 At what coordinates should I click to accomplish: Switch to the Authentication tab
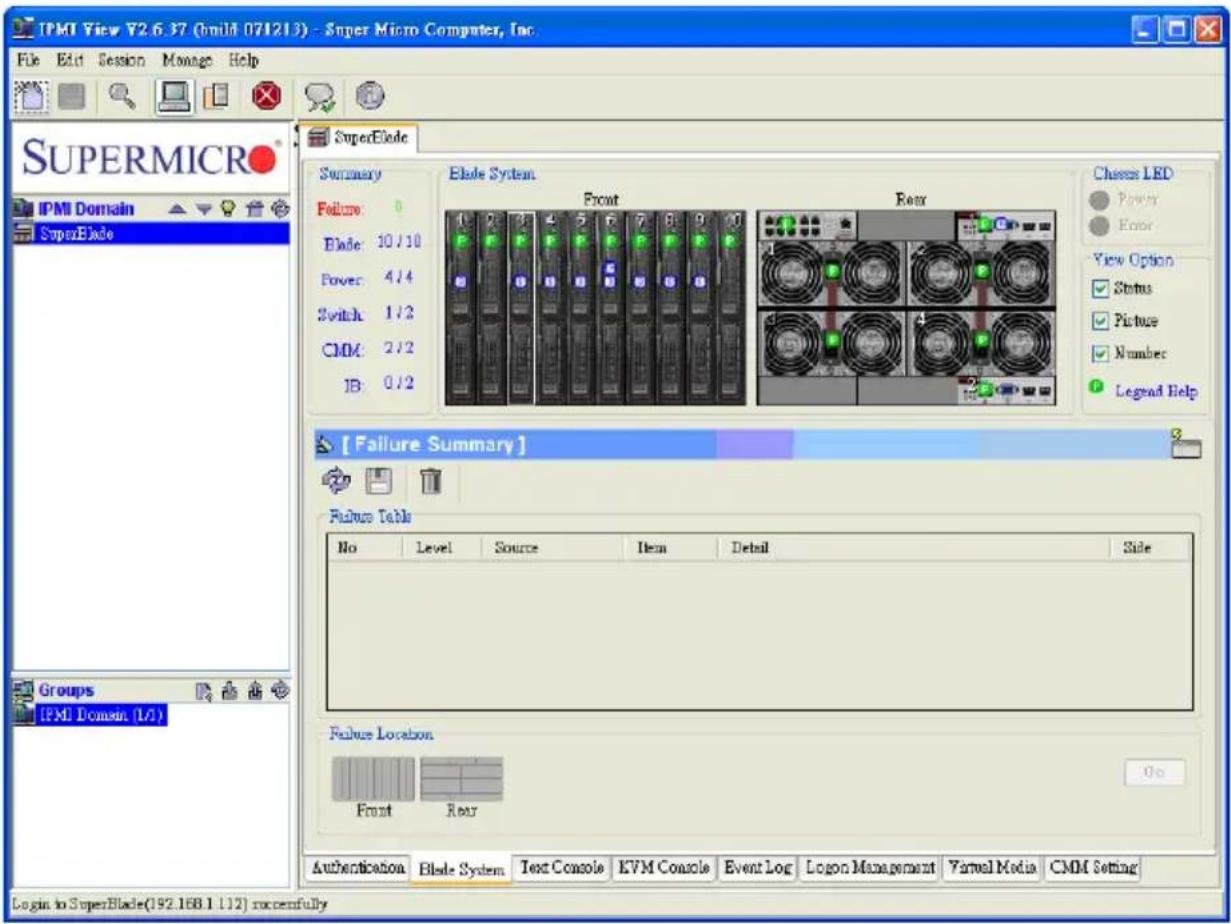point(356,867)
